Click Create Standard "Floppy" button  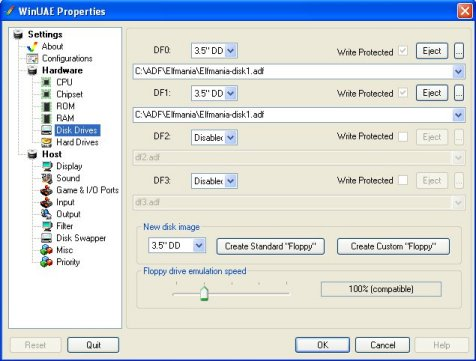tap(270, 247)
